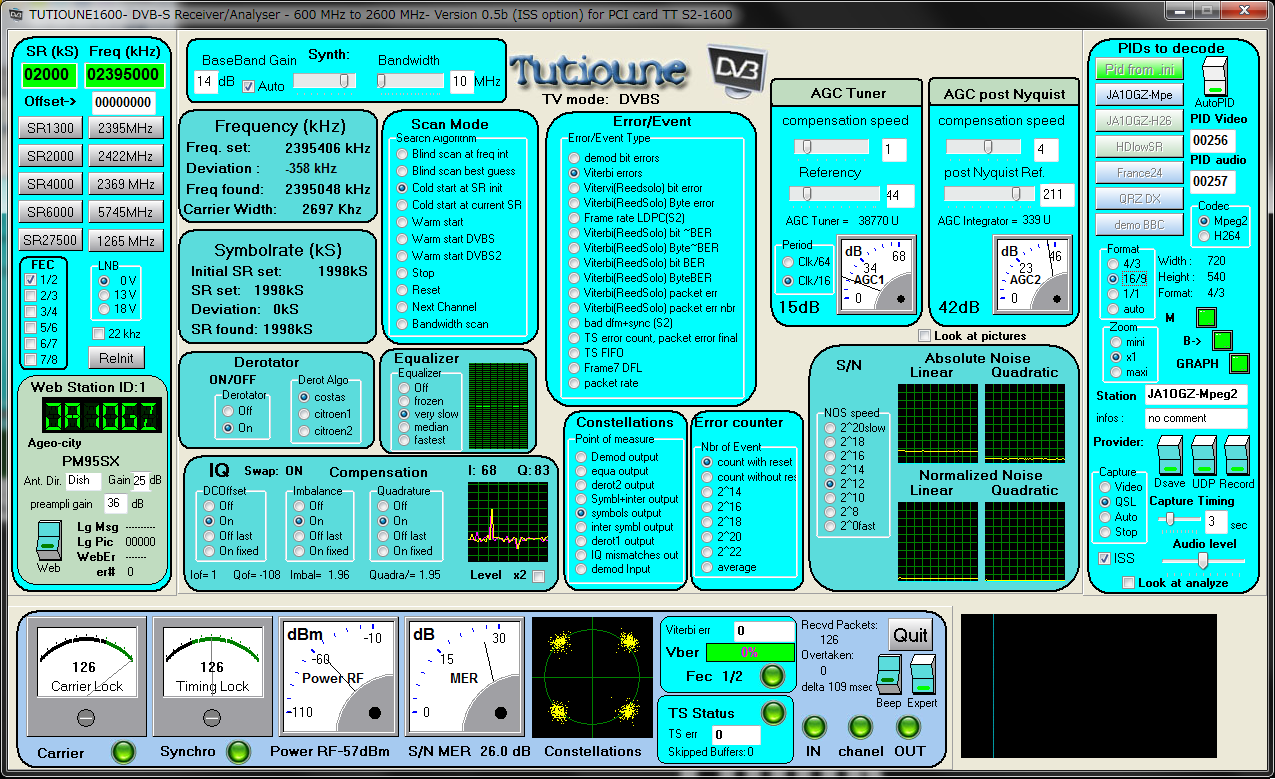Image resolution: width=1275 pixels, height=779 pixels.
Task: Flip the UDP switch
Action: (x=1204, y=456)
